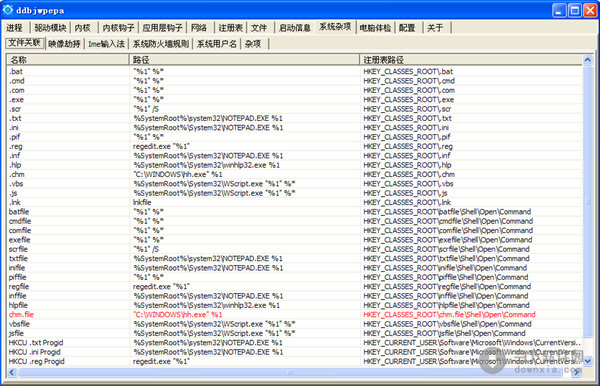Click the horizontal scrollbar left arrow
Image resolution: width=600 pixels, height=386 pixels.
pos(12,372)
